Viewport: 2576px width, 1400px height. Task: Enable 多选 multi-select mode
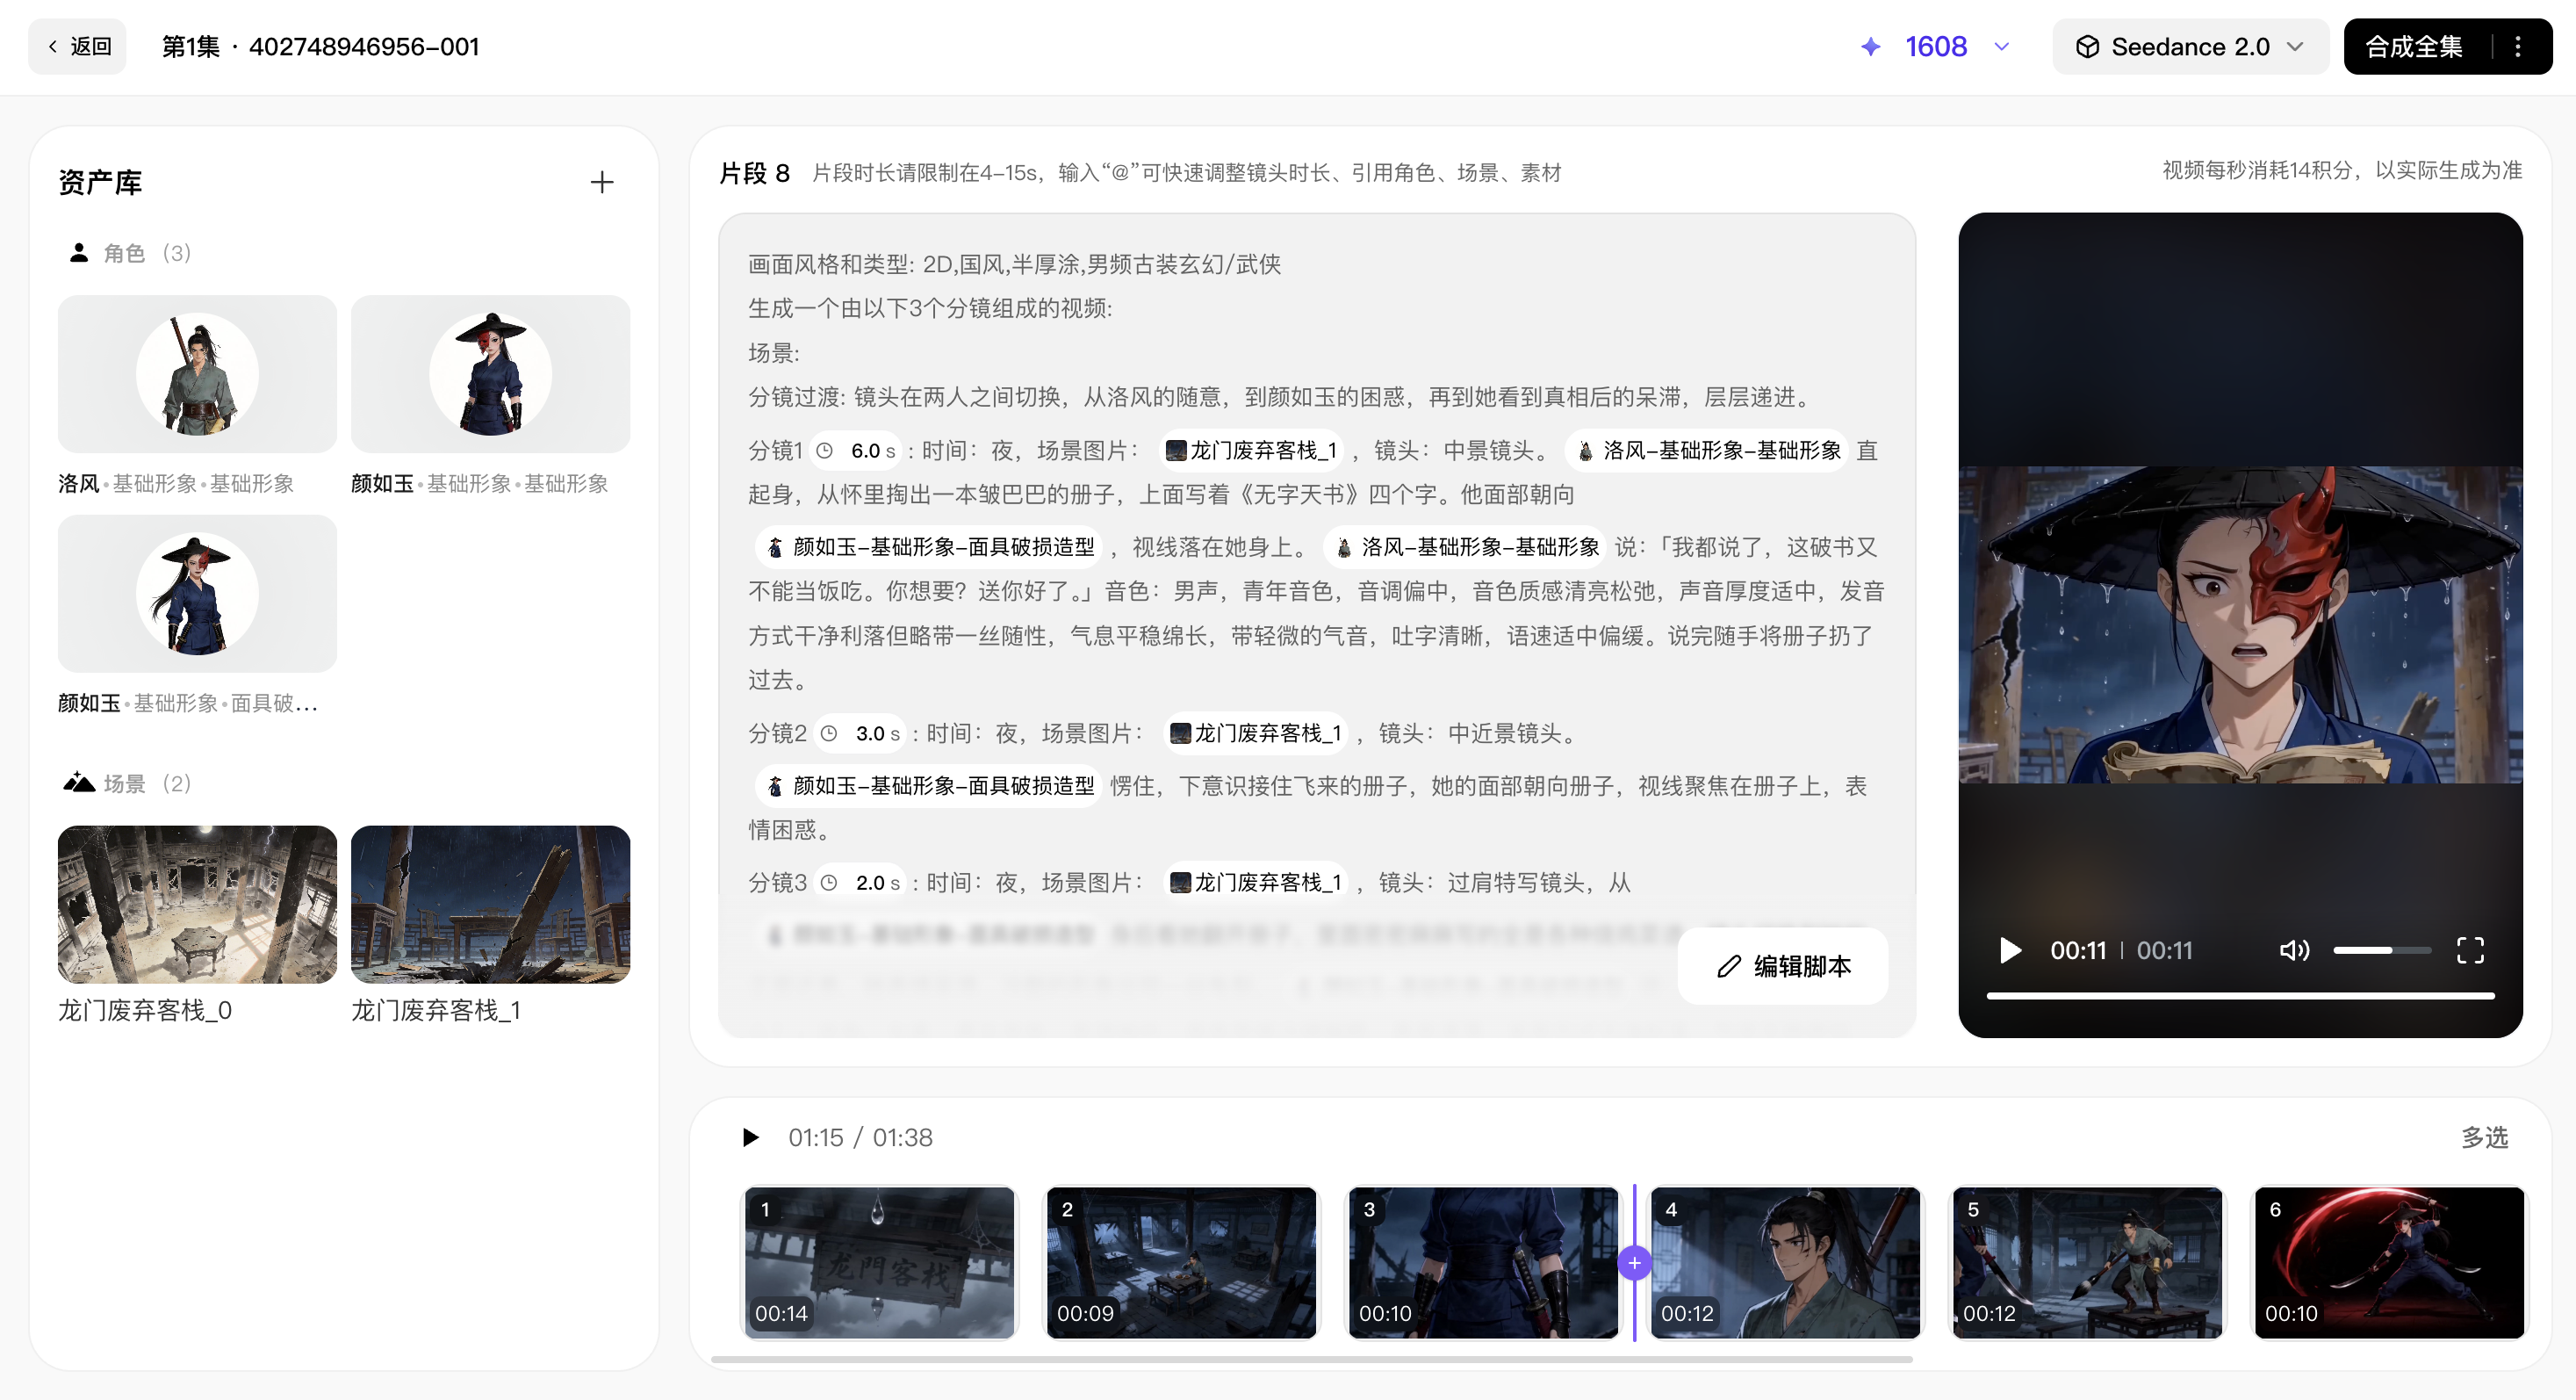coord(2484,1137)
